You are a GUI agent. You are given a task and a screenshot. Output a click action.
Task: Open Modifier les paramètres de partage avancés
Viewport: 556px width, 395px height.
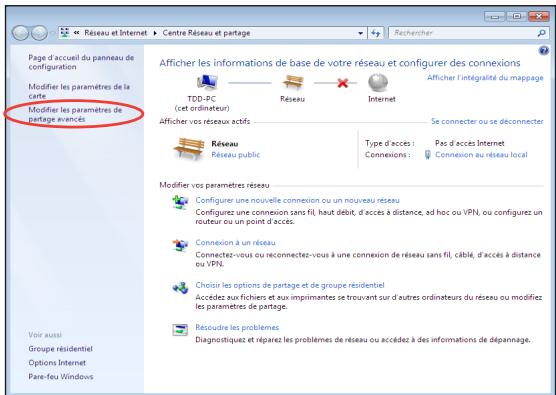pyautogui.click(x=75, y=114)
